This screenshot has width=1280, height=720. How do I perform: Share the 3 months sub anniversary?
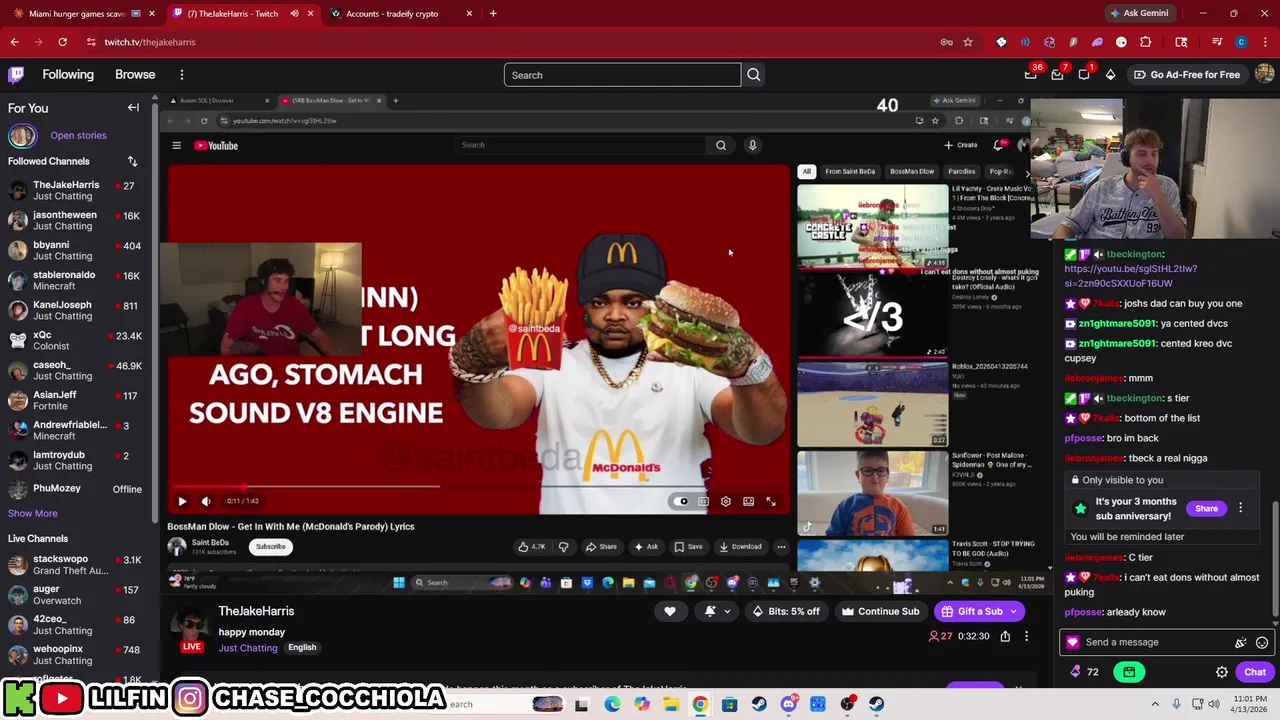(x=1206, y=508)
